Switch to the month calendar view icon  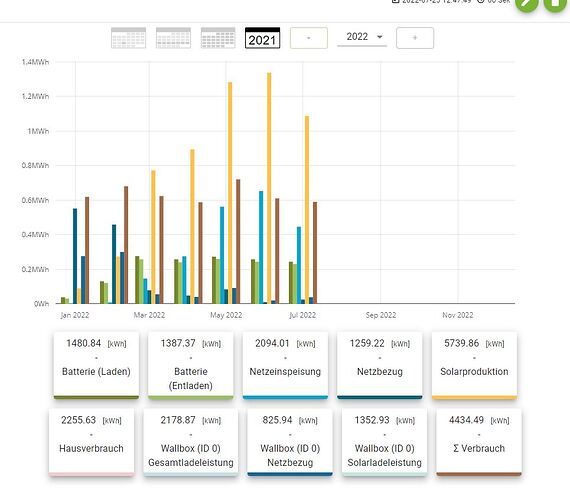218,38
